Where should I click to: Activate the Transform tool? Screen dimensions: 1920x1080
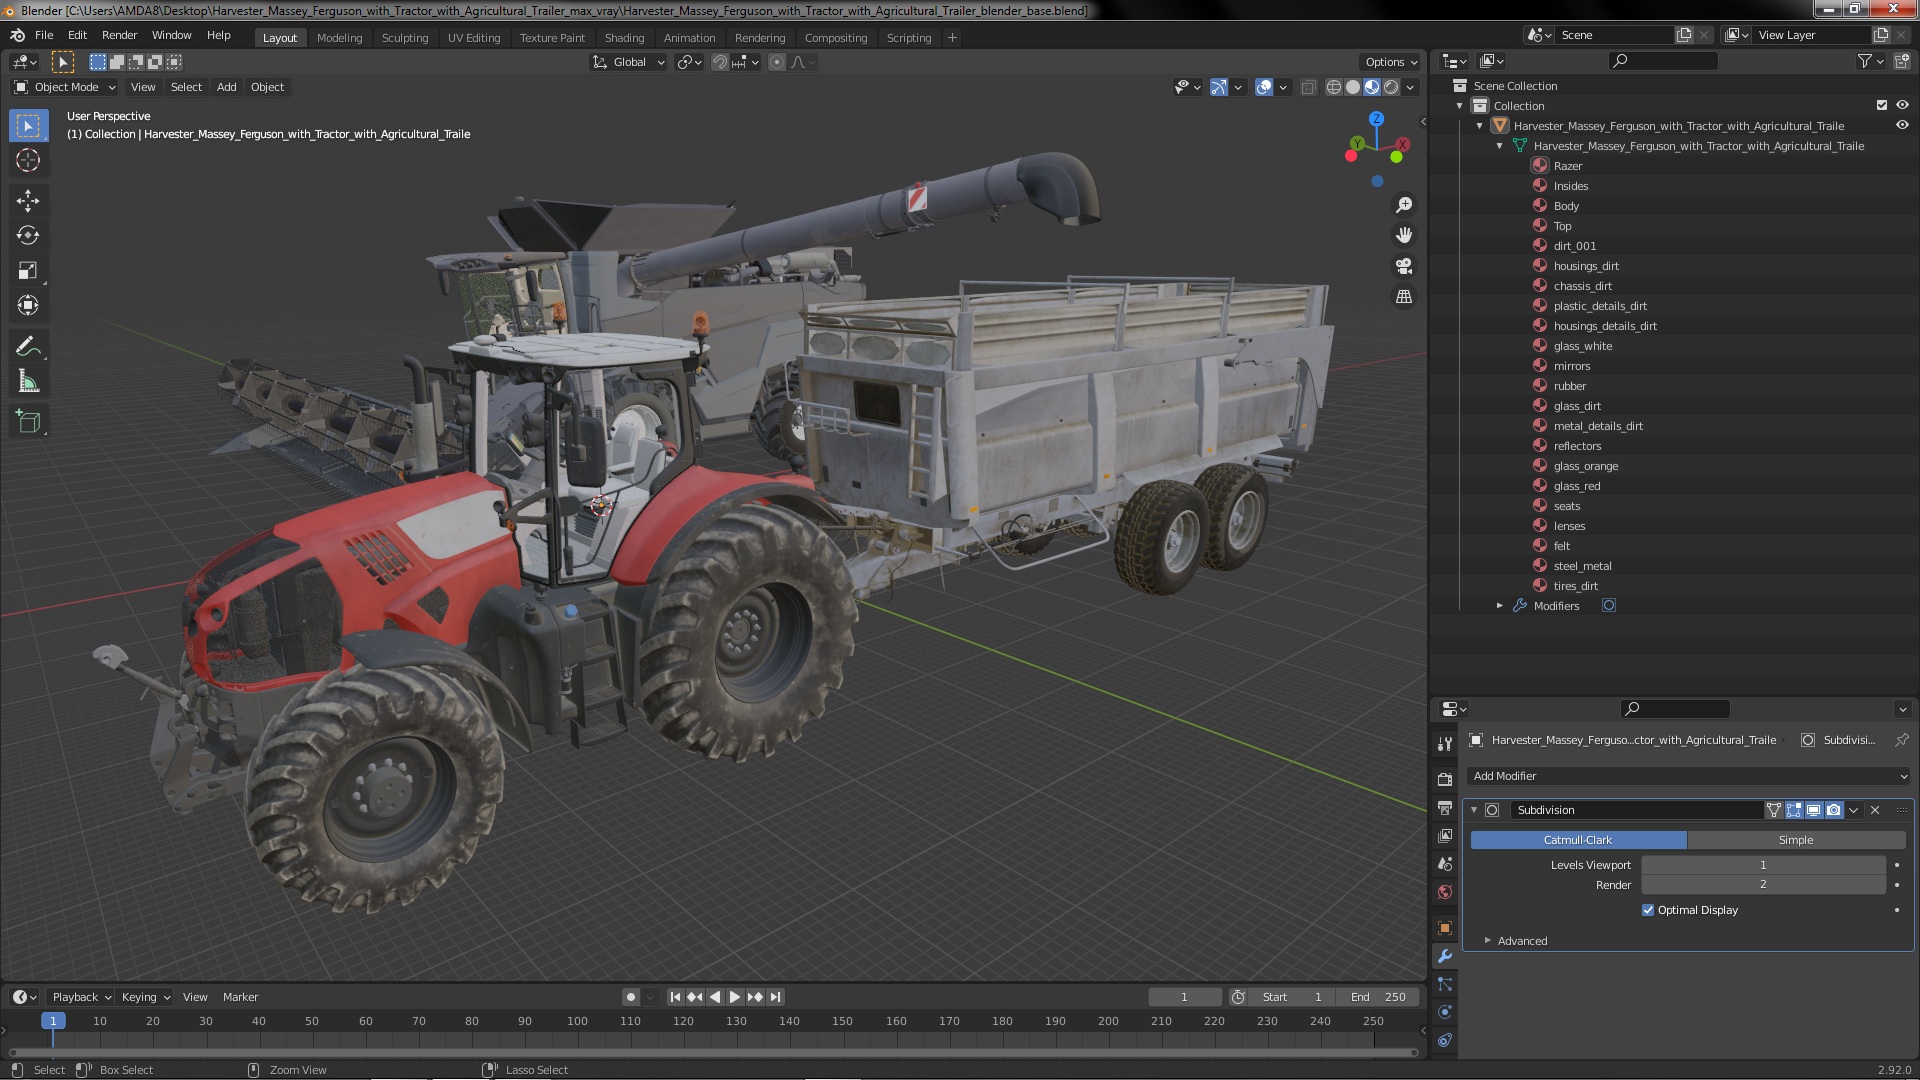point(28,305)
